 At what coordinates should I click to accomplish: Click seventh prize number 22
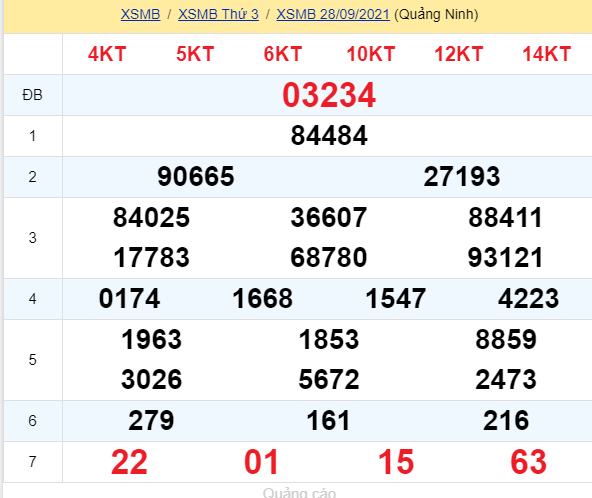click(129, 462)
